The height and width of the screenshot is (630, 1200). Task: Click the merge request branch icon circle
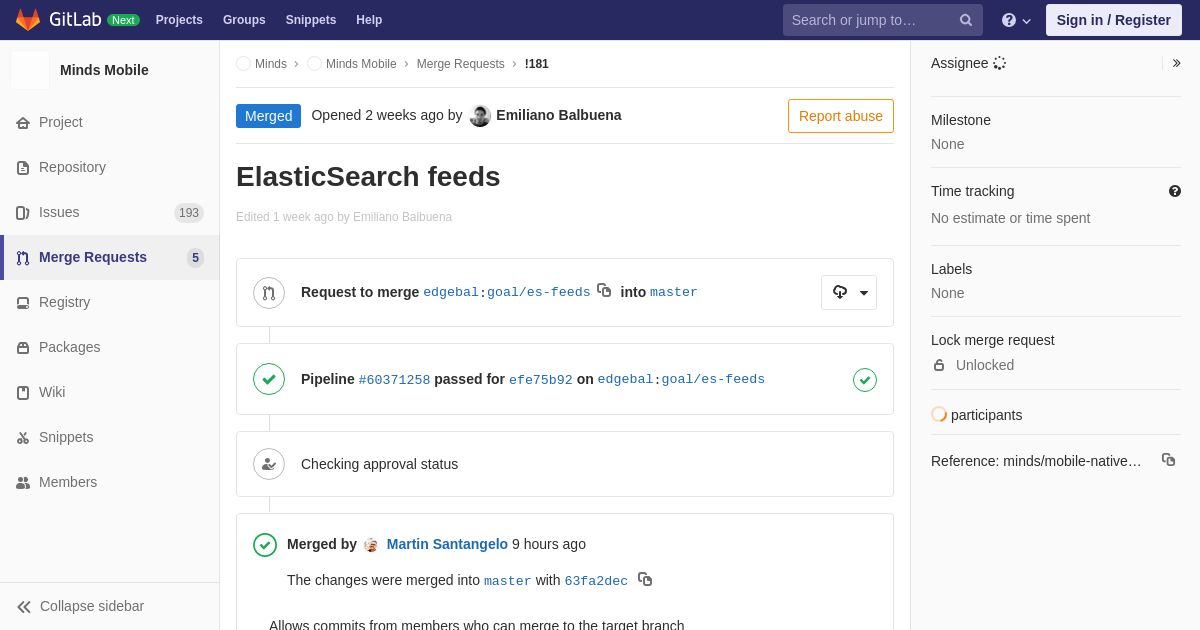coord(269,293)
